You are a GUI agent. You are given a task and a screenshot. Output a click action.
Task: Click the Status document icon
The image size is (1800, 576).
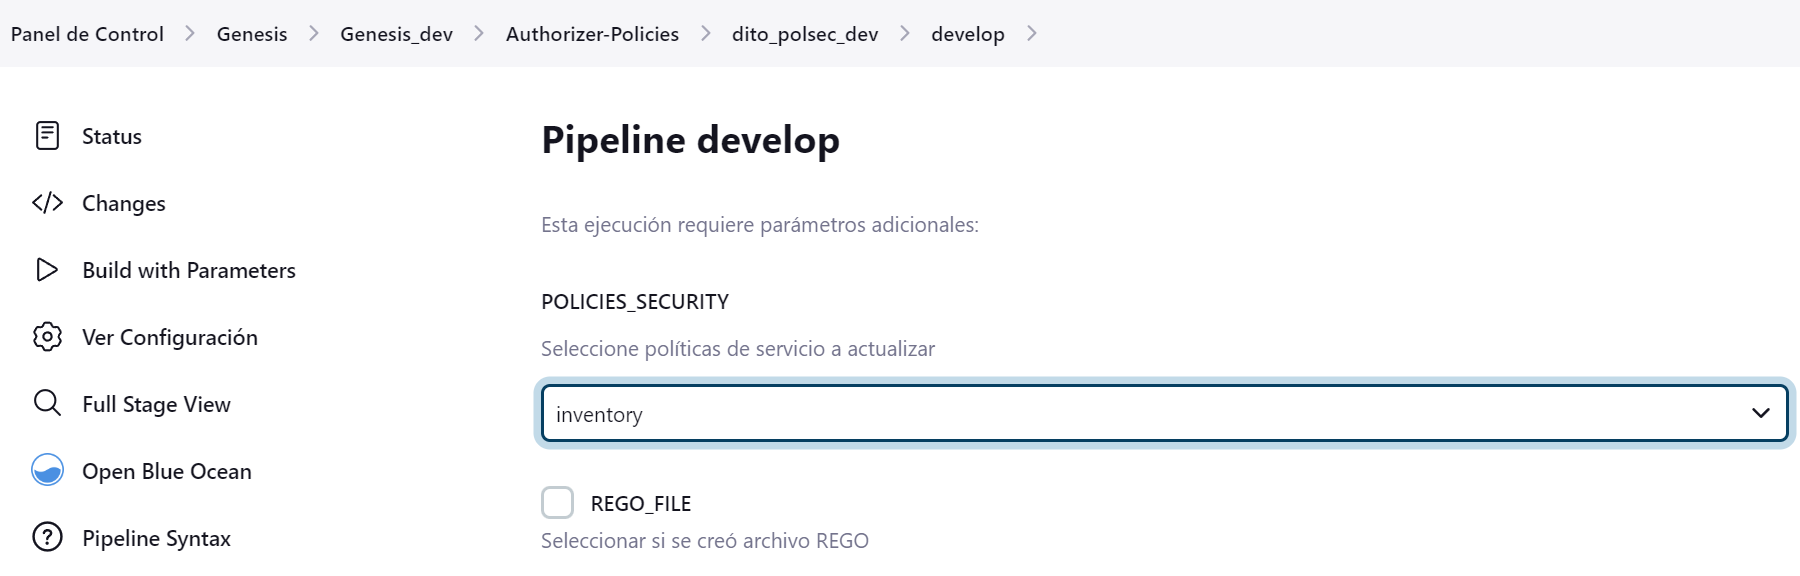click(47, 136)
